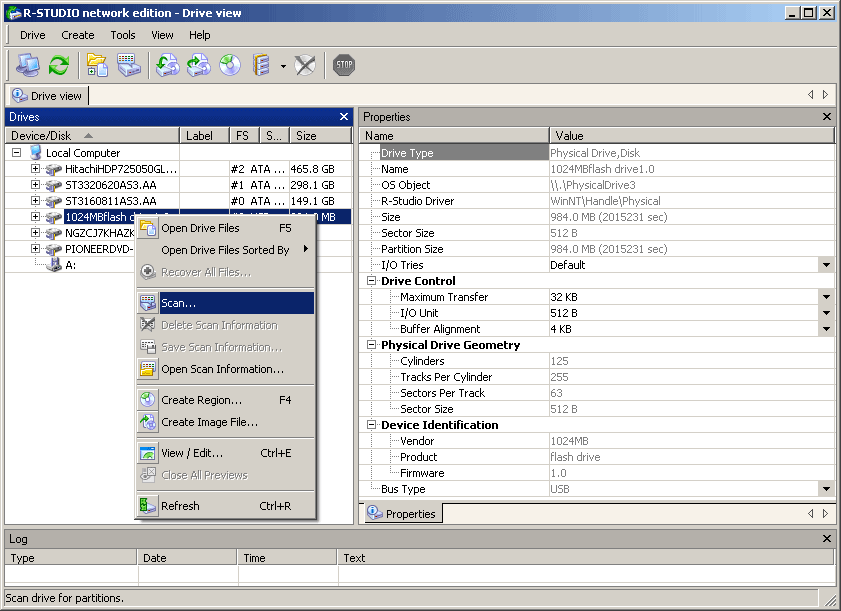The width and height of the screenshot is (841, 611).
Task: Expand the ST3320620AS3.AA drive node
Action: (x=35, y=185)
